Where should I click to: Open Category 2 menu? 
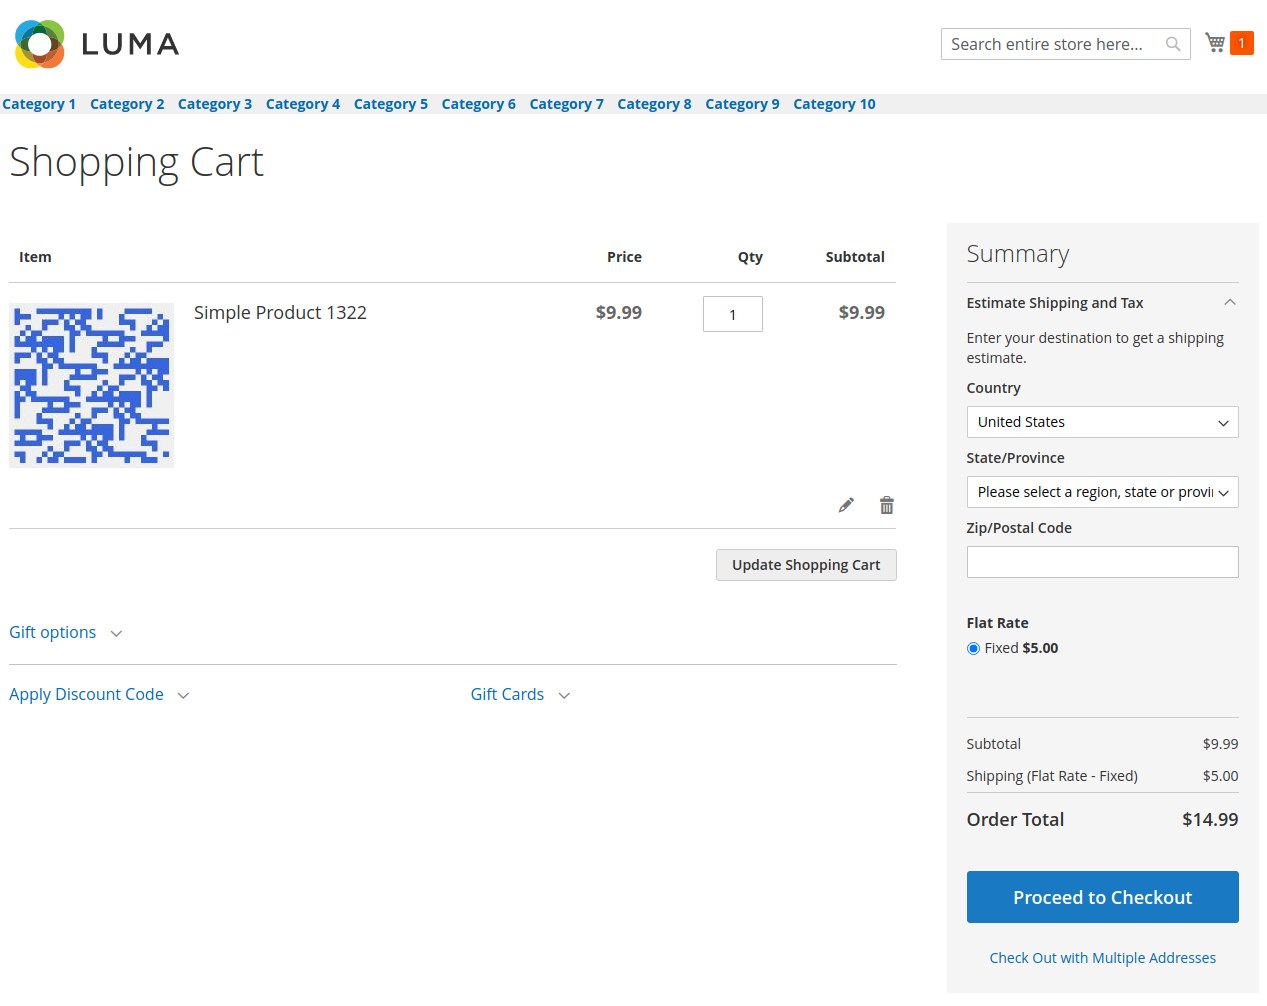tap(127, 104)
